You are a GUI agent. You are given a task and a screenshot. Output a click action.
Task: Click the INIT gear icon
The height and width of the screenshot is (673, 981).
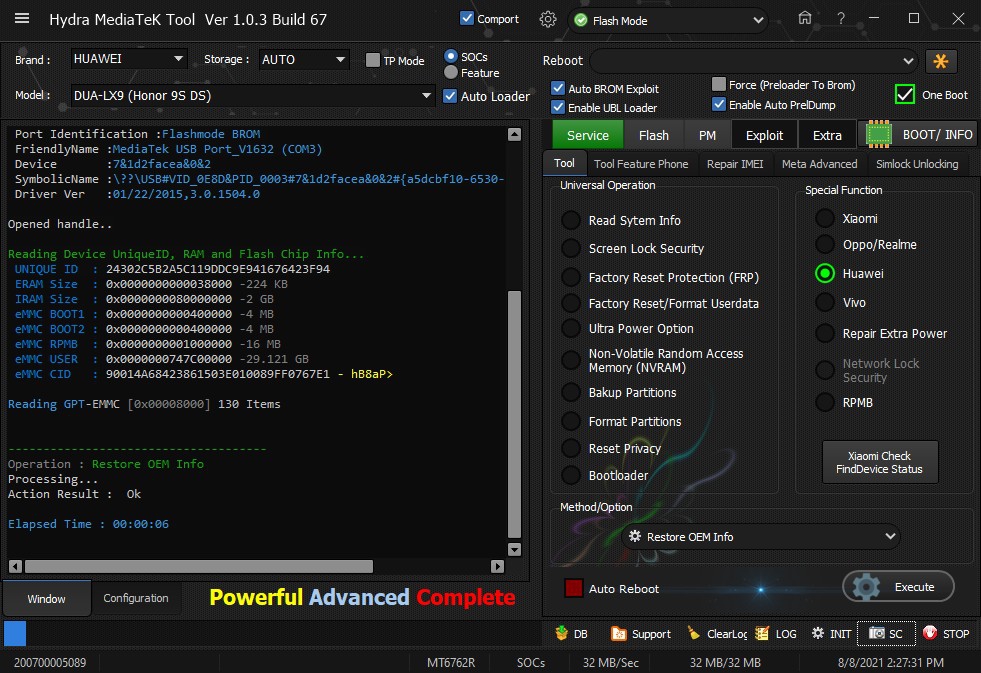click(x=817, y=634)
